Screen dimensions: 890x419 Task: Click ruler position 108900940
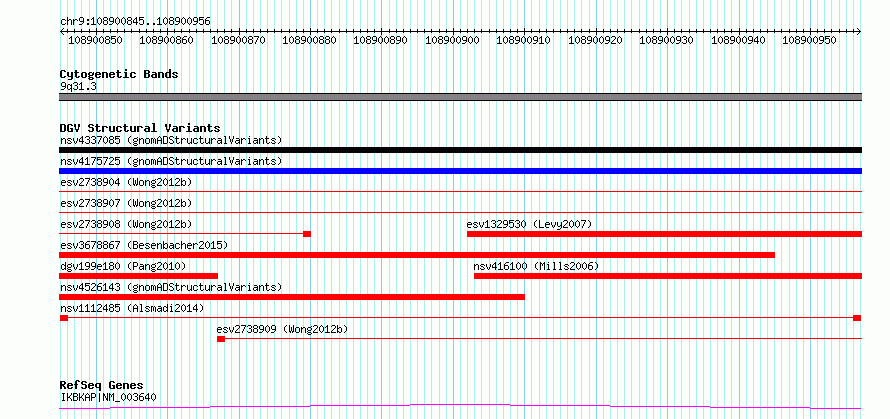738,40
